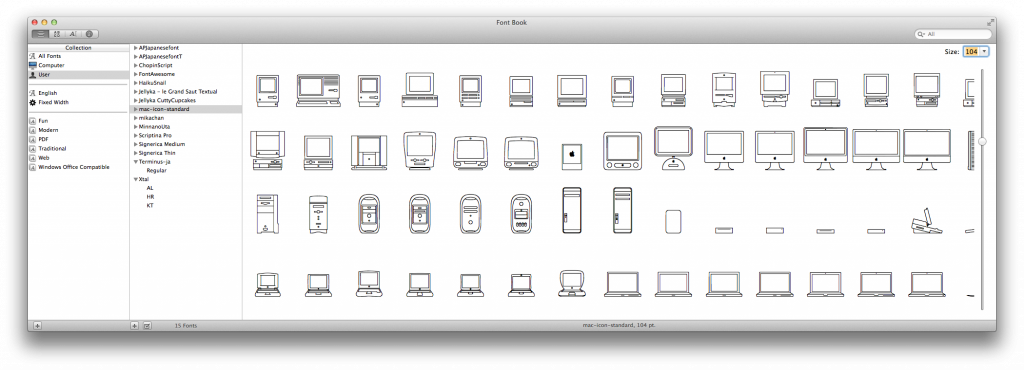Click the vertical size slider knob
The image size is (1024, 370).
click(982, 141)
